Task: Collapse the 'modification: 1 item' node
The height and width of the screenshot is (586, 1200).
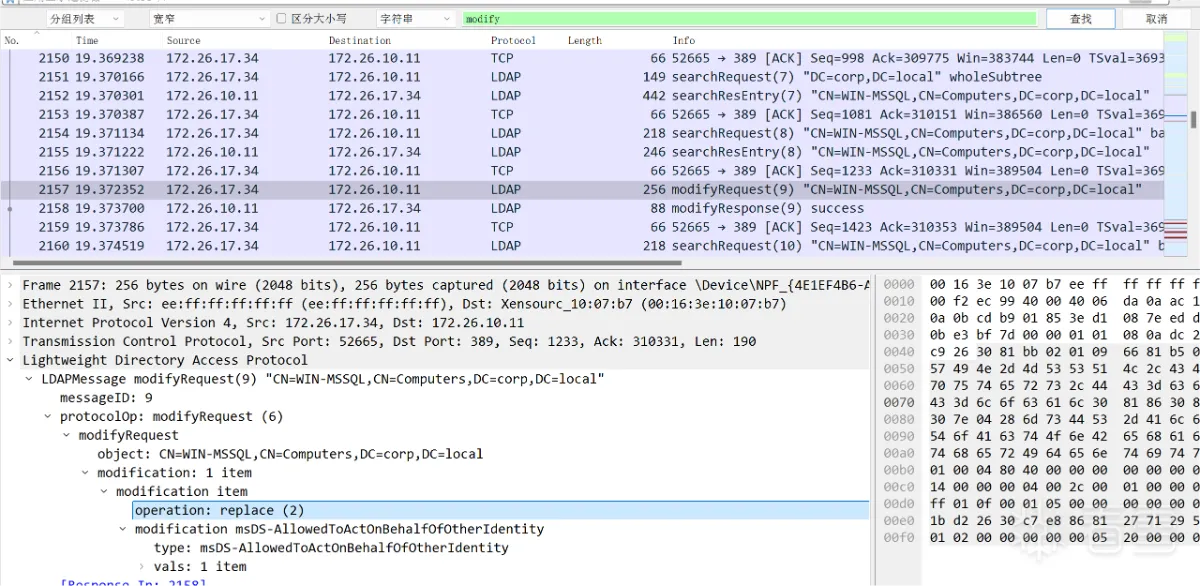Action: [x=86, y=473]
